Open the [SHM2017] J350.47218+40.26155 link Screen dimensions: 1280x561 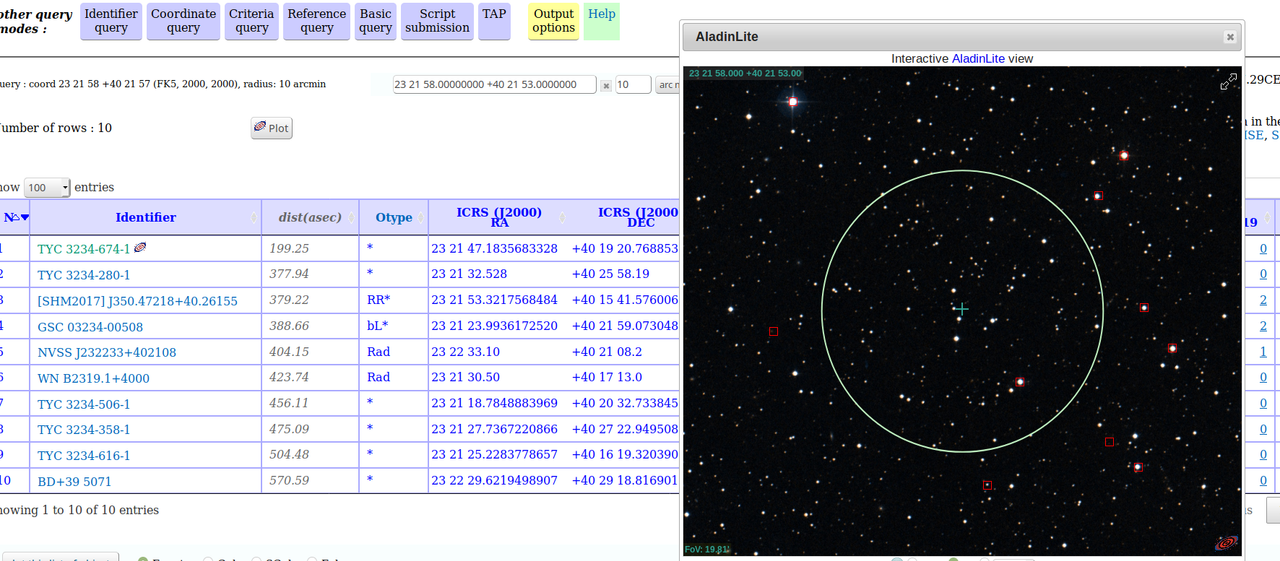137,301
